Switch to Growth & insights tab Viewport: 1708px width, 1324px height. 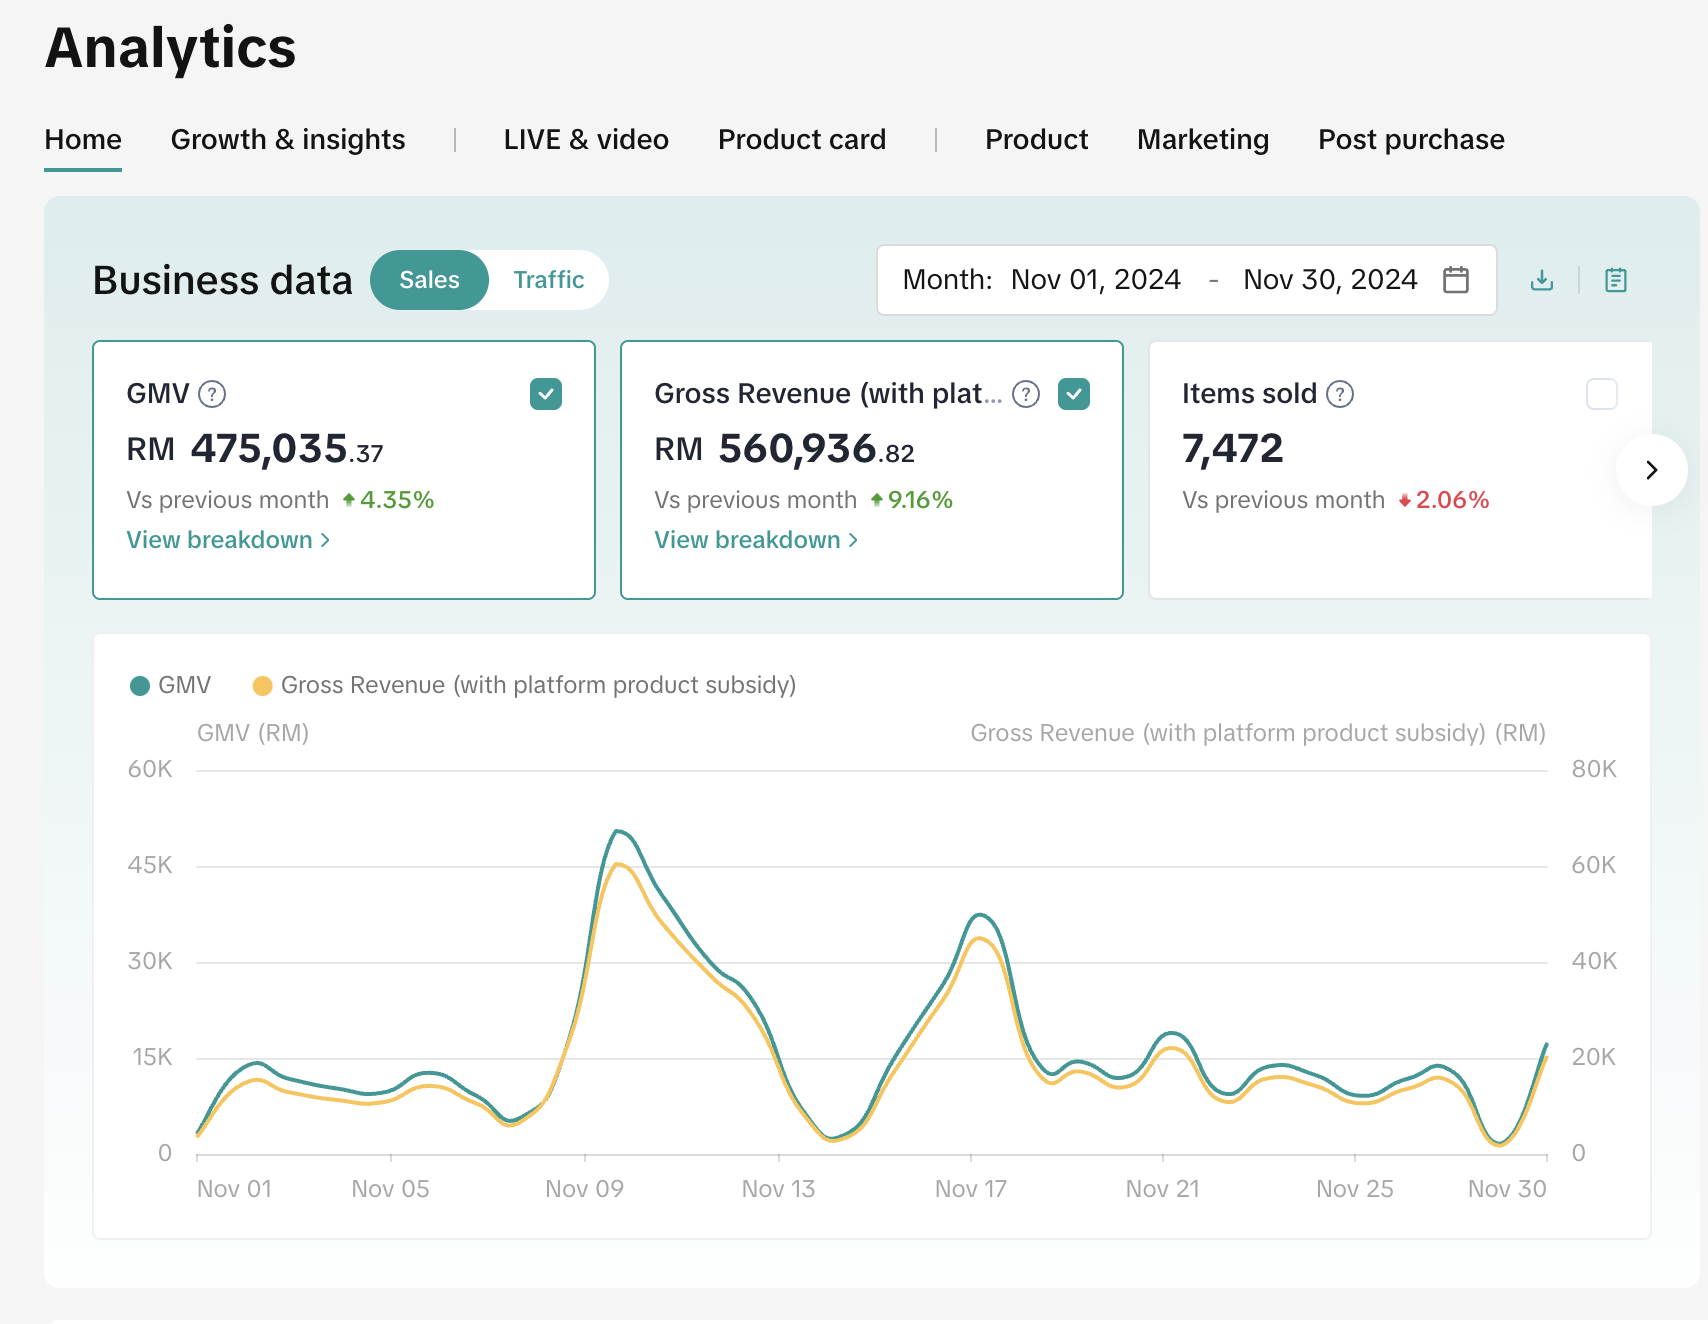tap(288, 140)
